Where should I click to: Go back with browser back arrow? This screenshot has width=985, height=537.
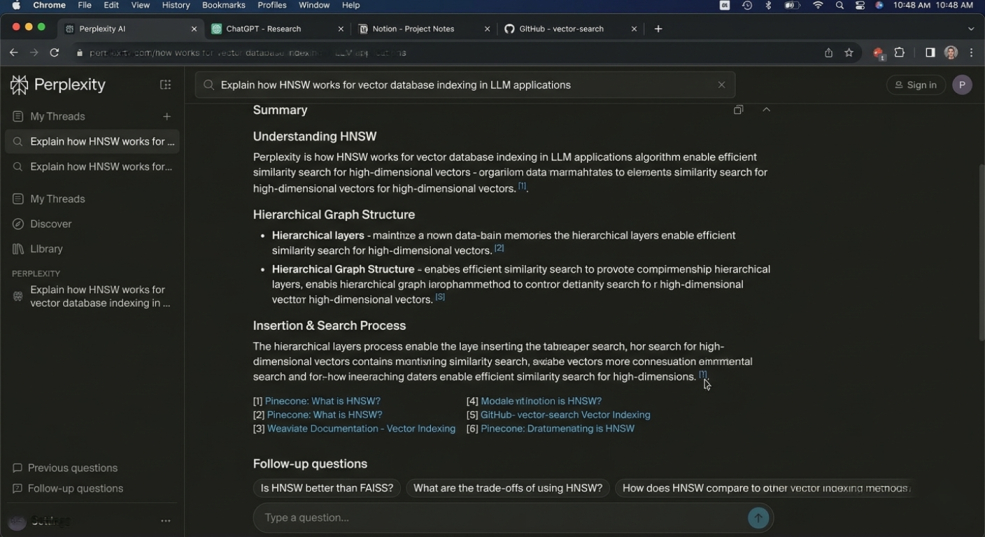14,53
